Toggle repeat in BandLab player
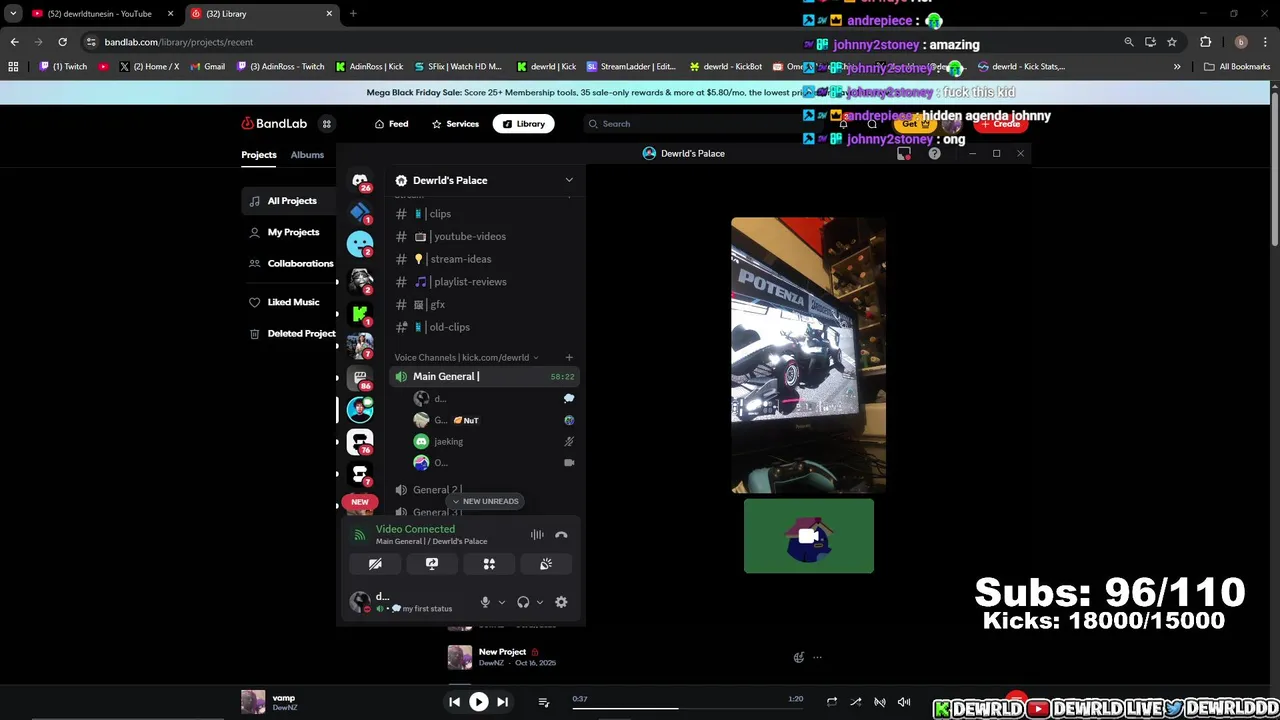The width and height of the screenshot is (1280, 720). click(831, 702)
